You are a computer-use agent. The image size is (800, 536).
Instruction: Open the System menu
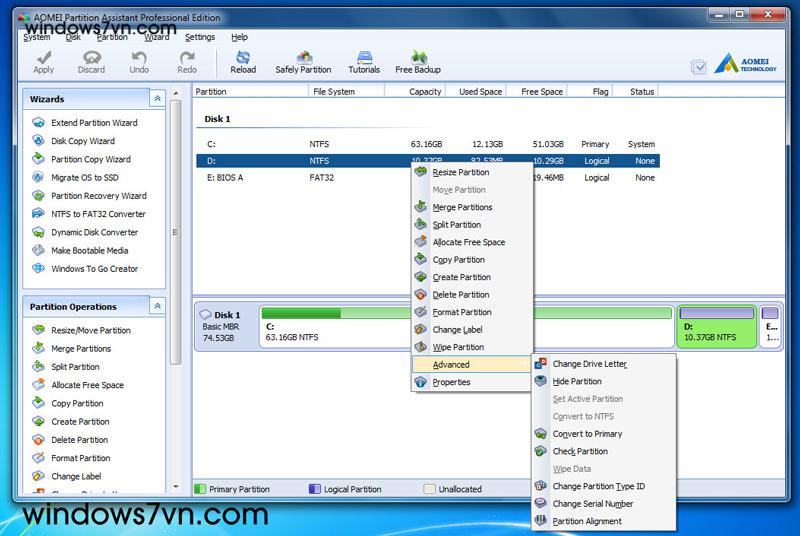click(x=37, y=37)
